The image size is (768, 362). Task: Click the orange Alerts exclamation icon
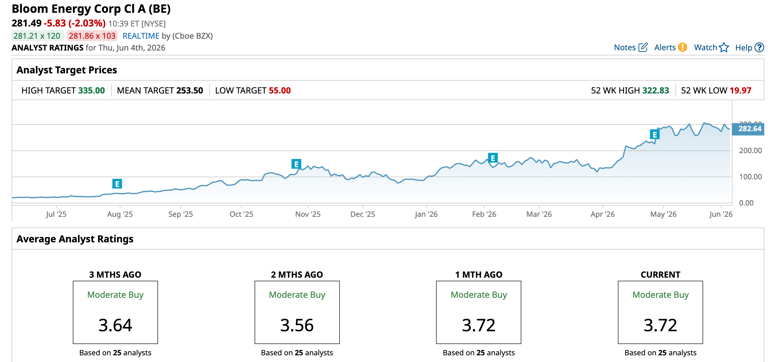pyautogui.click(x=683, y=48)
